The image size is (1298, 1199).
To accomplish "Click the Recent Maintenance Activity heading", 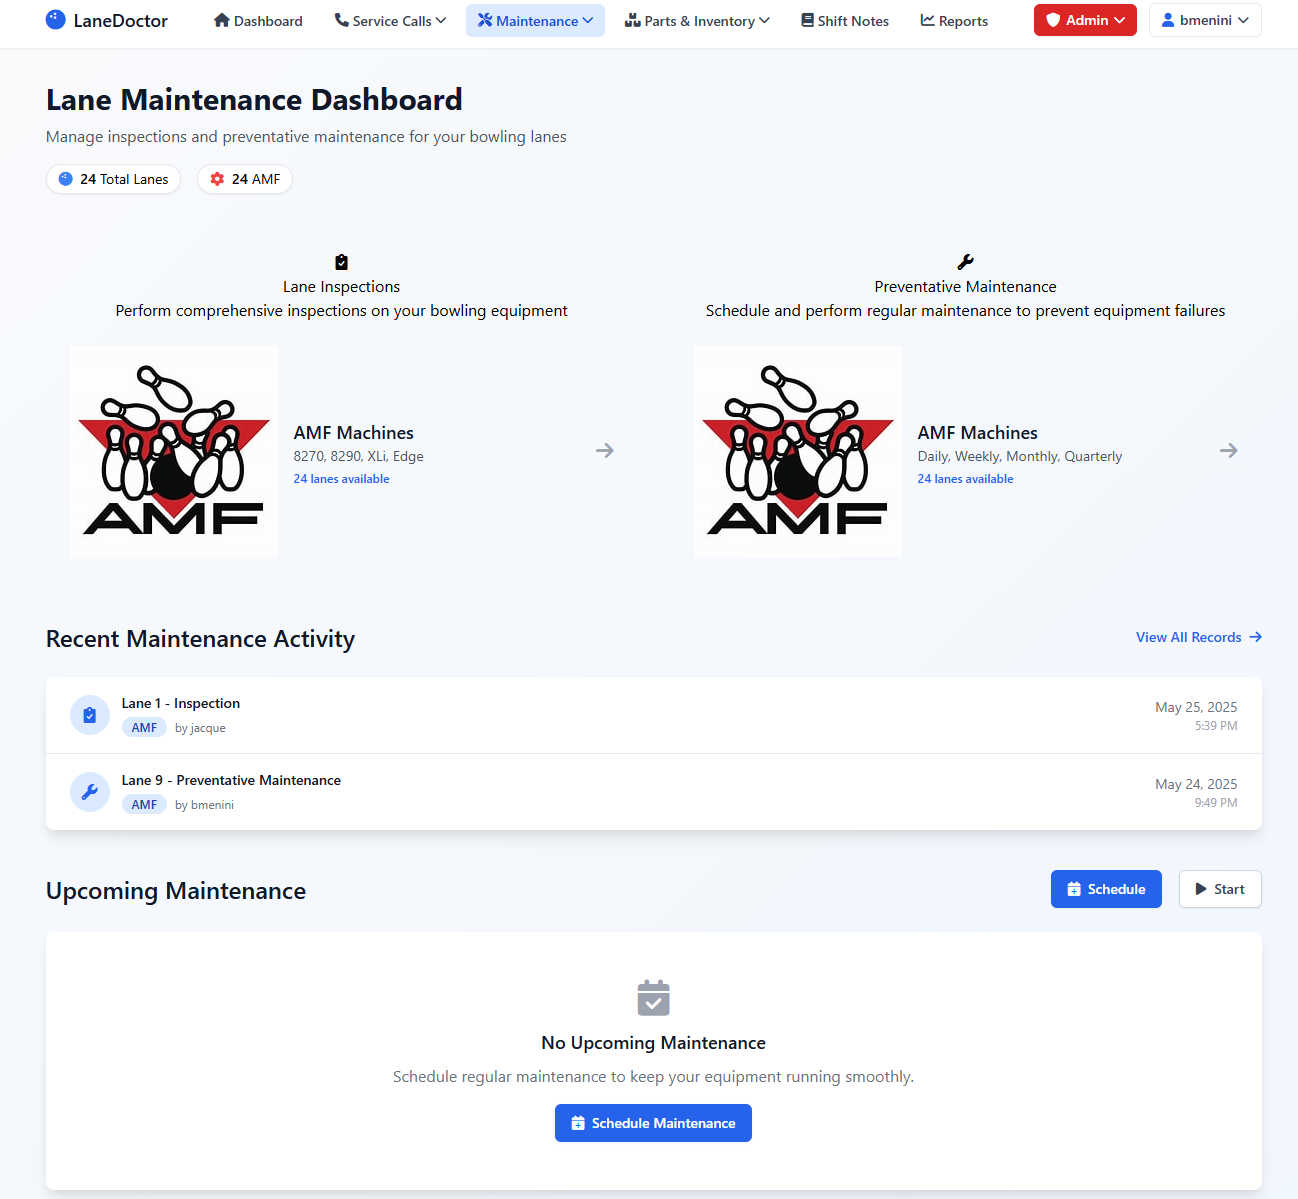I will click(200, 639).
